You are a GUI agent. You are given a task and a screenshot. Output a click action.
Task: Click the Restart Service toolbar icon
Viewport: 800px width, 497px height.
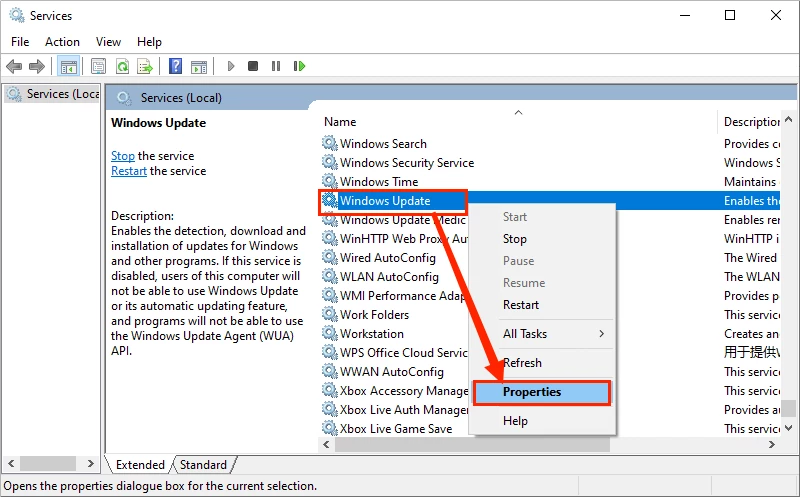299,66
